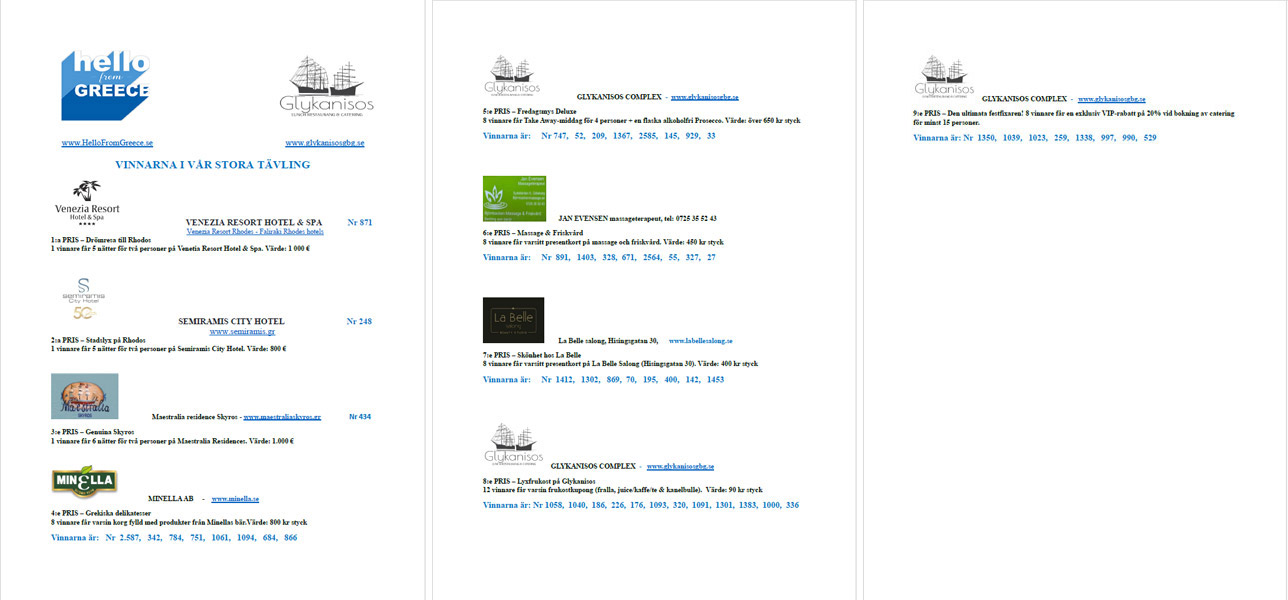Click GLYKANISOS COMPLEX text above 5:e PRIS
The height and width of the screenshot is (600, 1288).
point(619,97)
